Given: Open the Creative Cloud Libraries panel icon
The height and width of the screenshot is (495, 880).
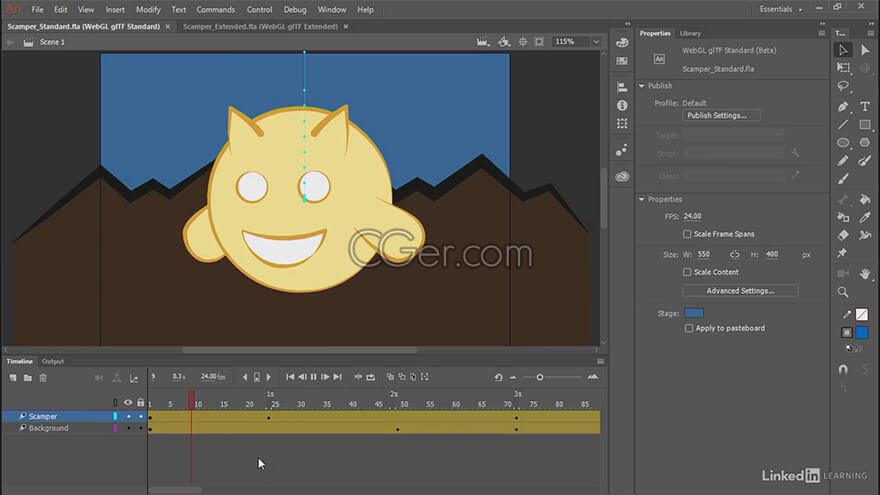Looking at the screenshot, I should [622, 177].
